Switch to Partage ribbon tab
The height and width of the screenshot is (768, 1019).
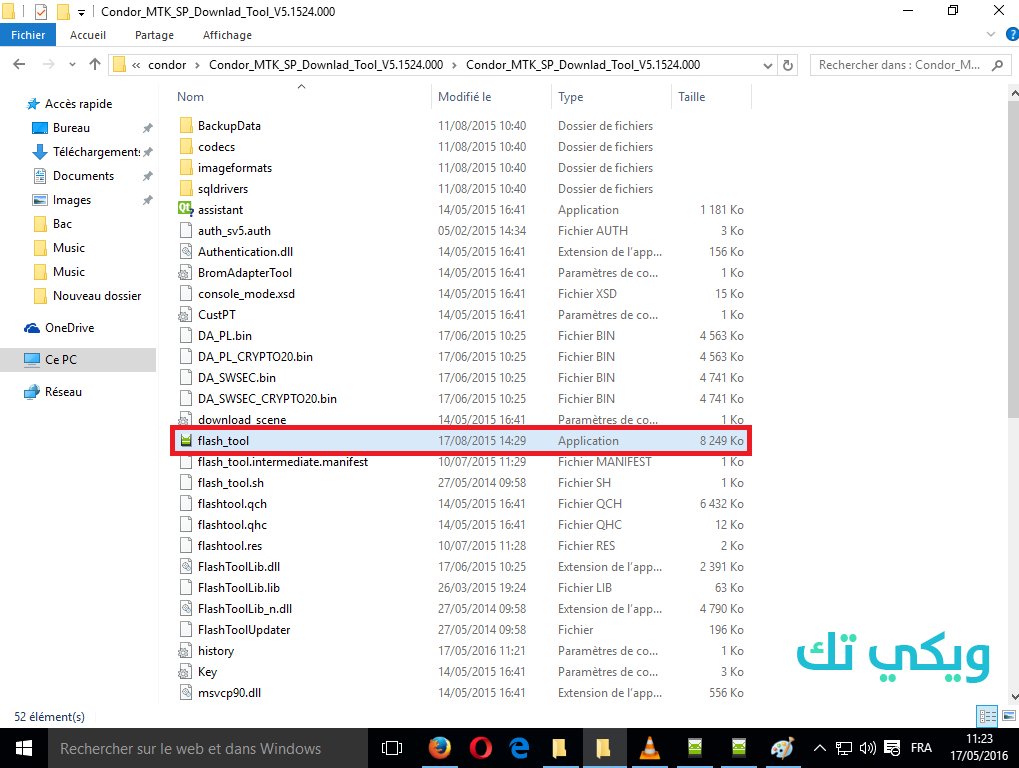tap(154, 35)
